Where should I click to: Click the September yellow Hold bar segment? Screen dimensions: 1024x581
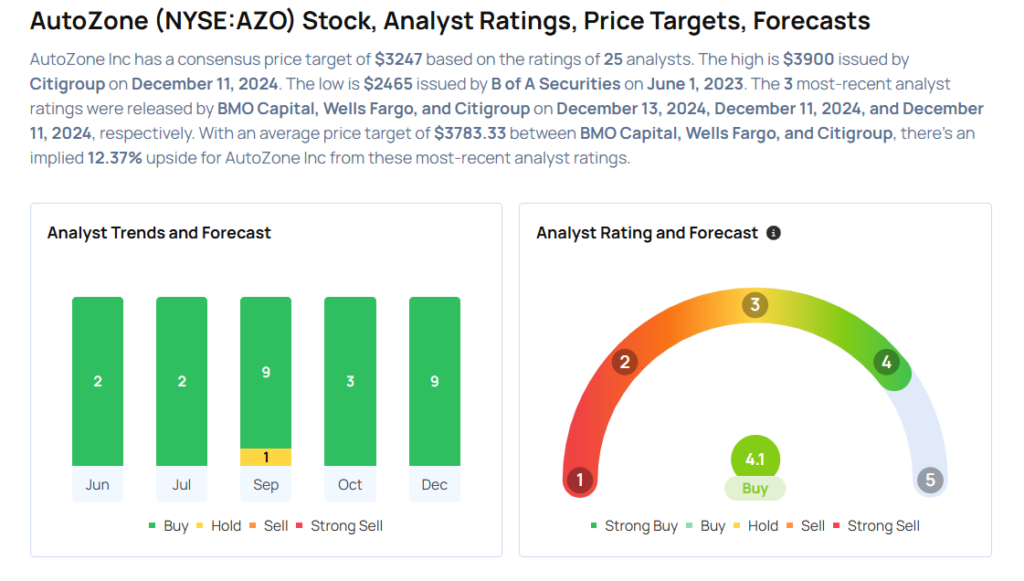click(x=266, y=457)
